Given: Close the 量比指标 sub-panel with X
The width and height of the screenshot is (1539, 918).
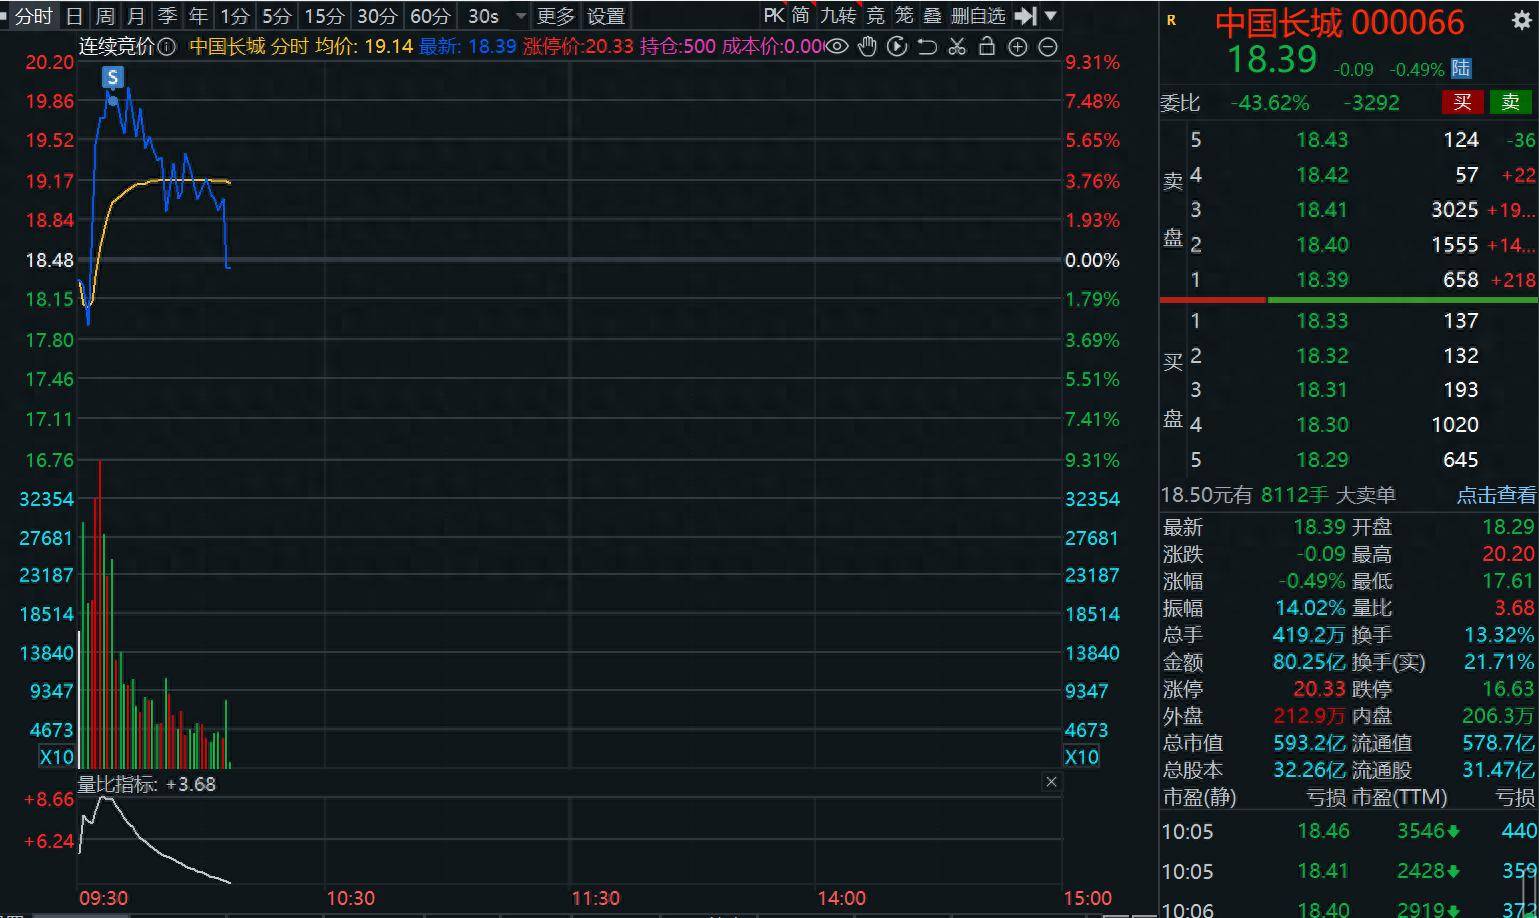Looking at the screenshot, I should 1051,782.
